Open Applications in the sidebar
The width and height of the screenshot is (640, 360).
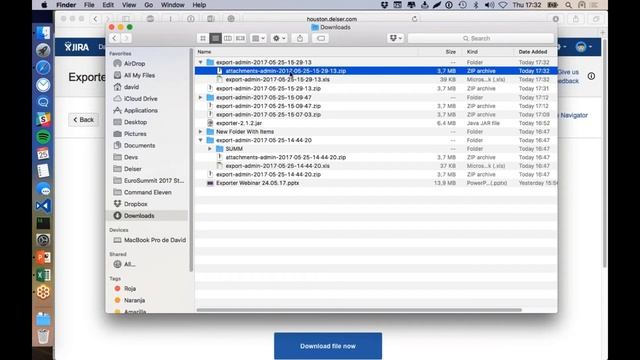coord(140,111)
